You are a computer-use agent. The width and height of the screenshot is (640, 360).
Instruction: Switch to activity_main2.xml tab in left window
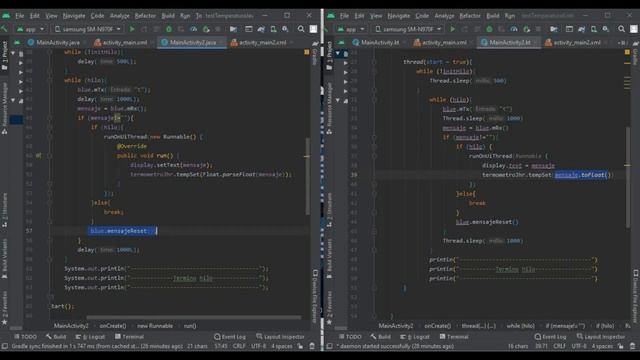click(262, 42)
